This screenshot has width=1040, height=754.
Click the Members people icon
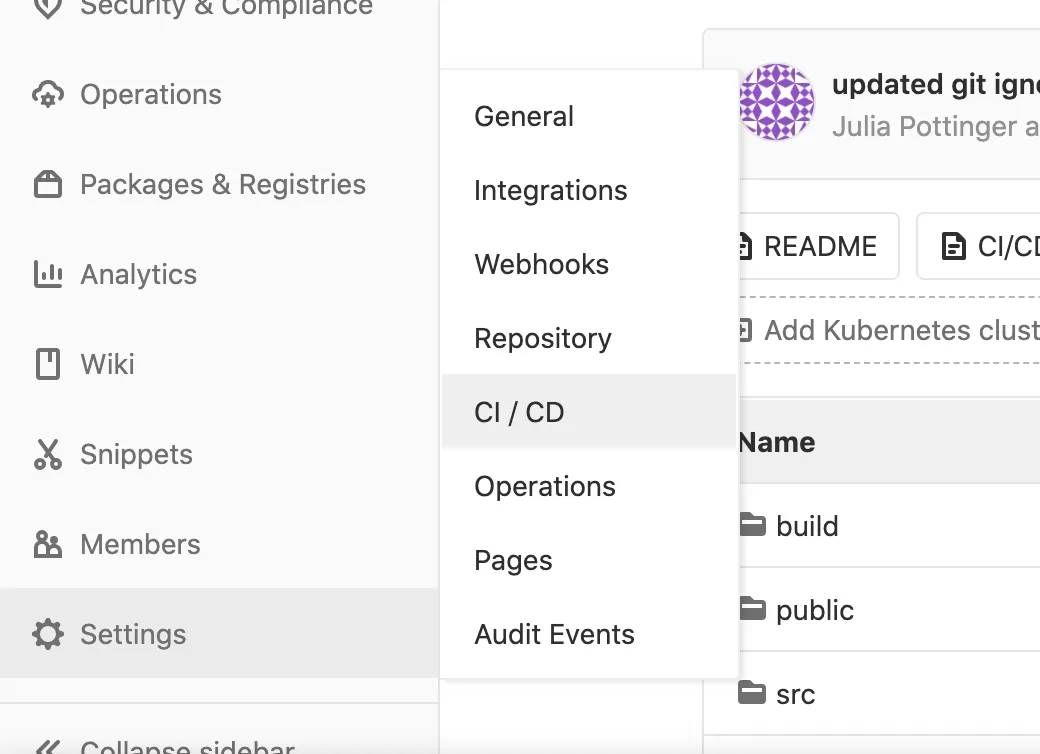coord(48,544)
